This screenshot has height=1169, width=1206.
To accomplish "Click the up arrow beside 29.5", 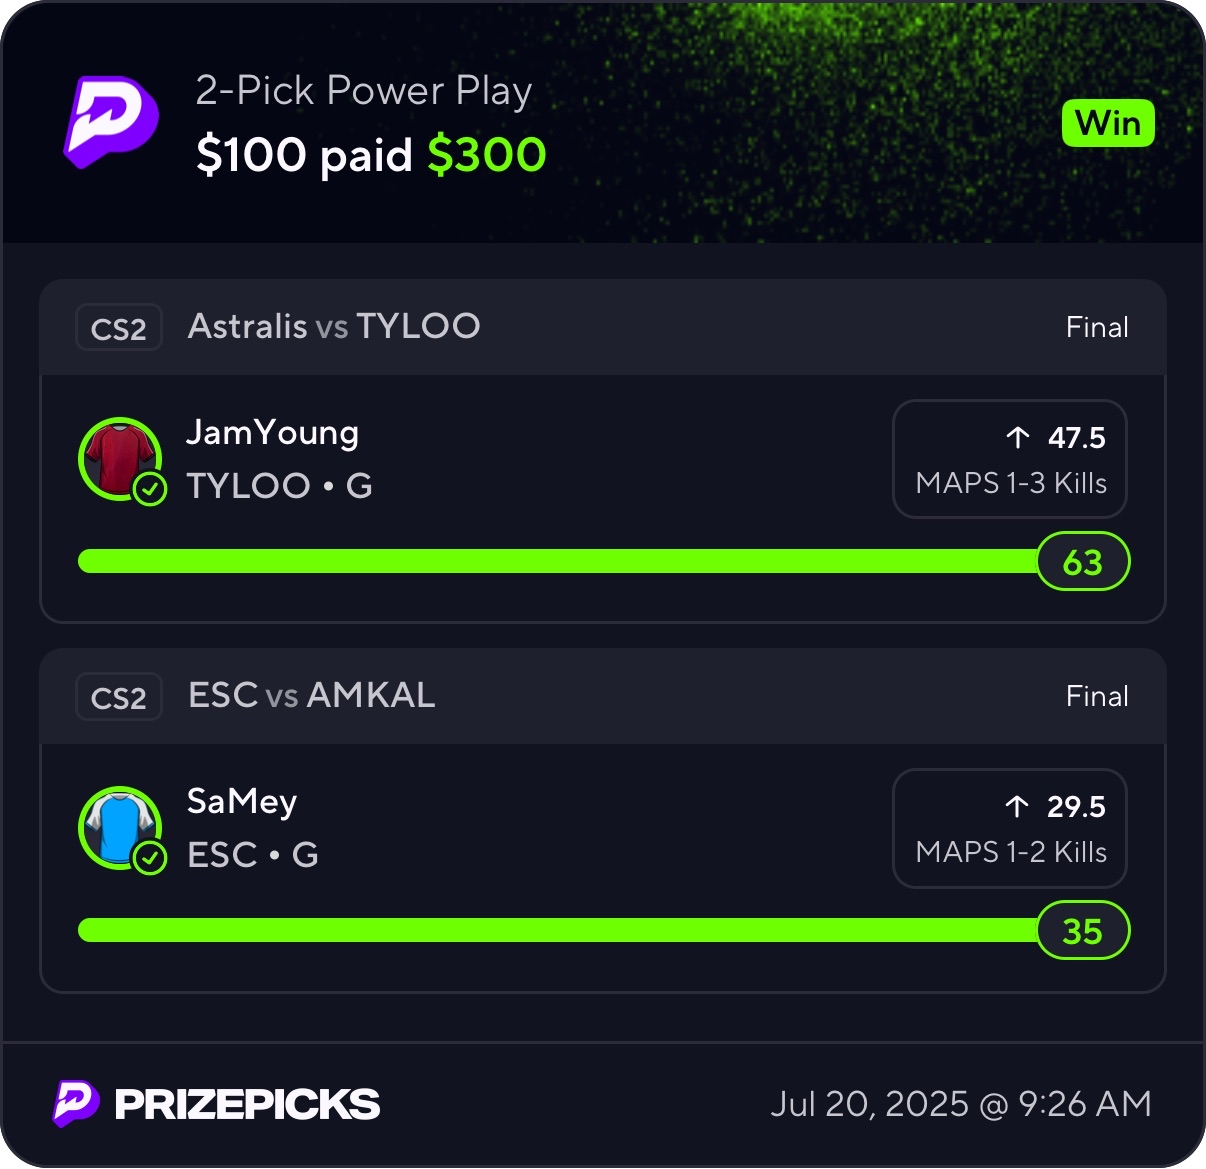I will 1017,807.
